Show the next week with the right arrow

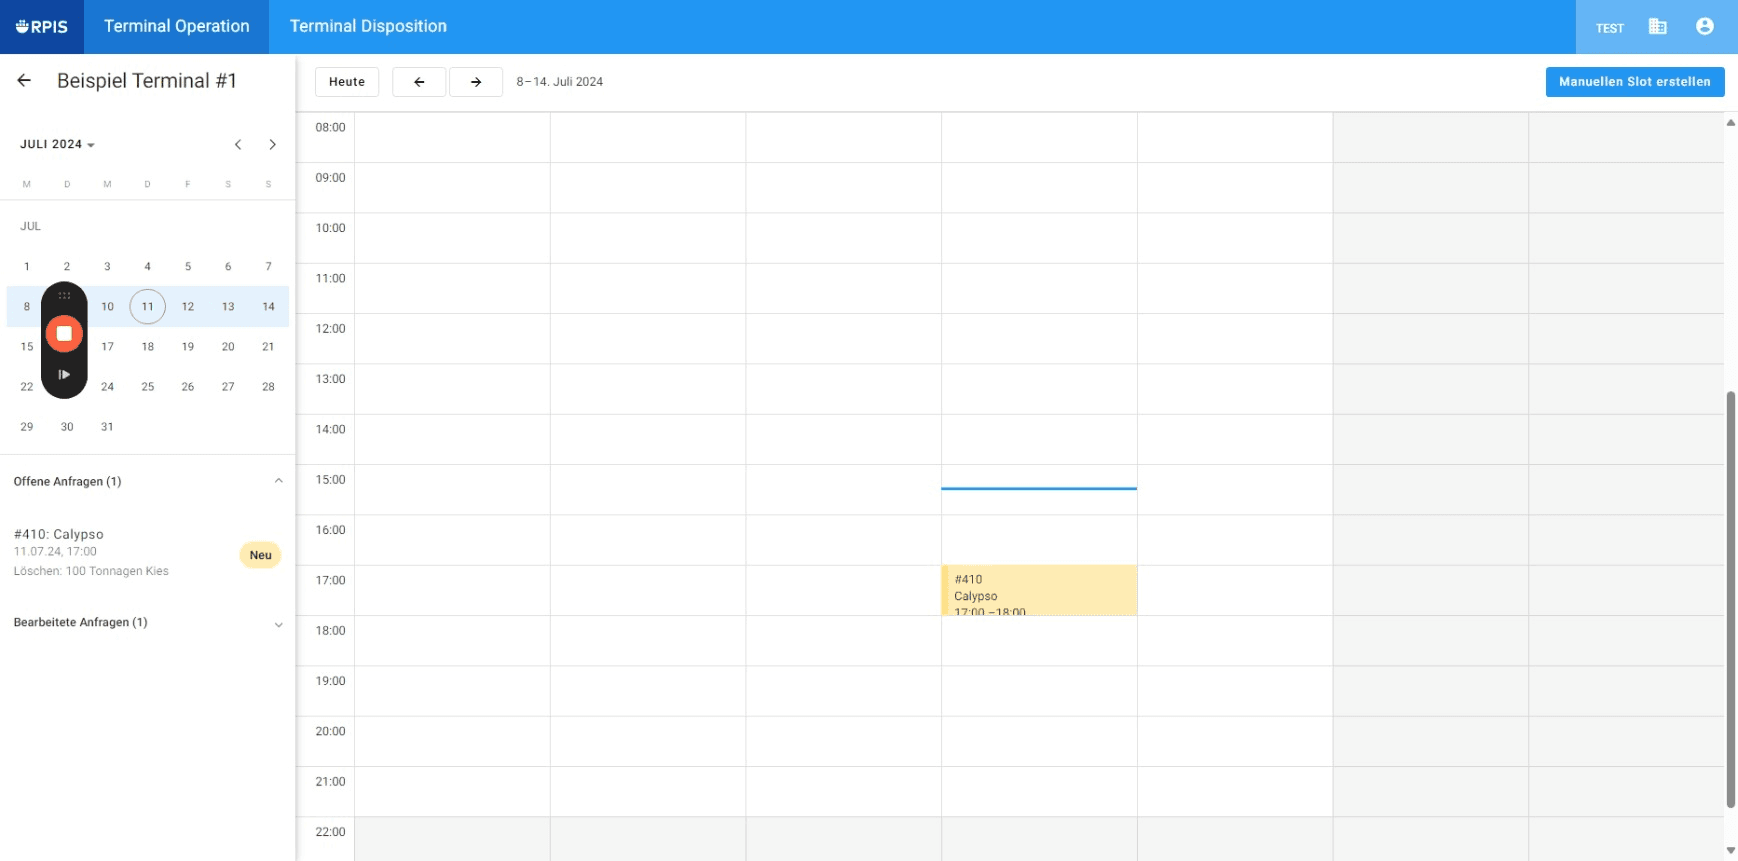(476, 82)
